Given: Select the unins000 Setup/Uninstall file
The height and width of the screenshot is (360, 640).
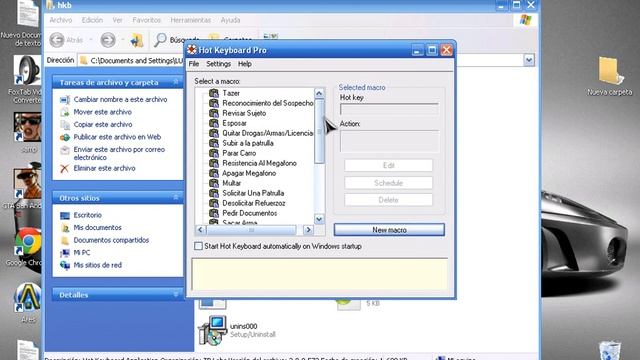Looking at the screenshot, I should click(x=238, y=330).
